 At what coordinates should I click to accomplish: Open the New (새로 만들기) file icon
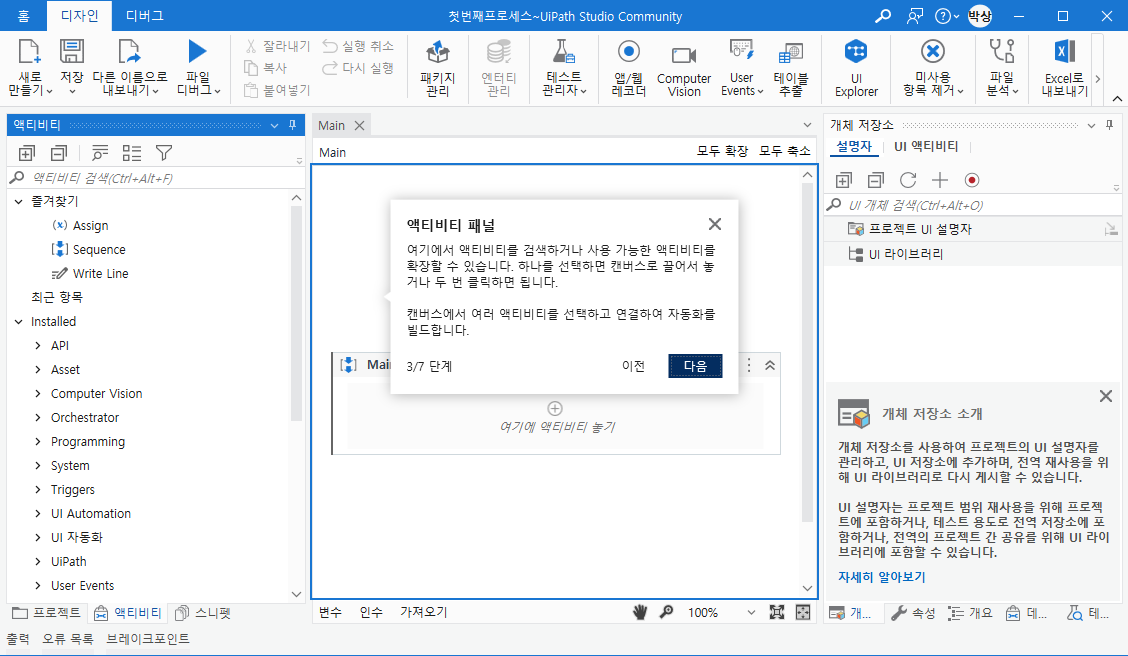click(29, 52)
